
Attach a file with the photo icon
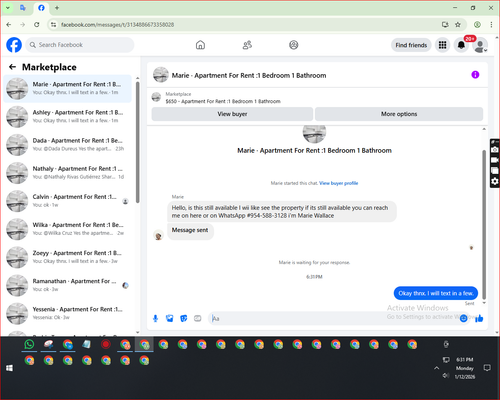tap(170, 319)
